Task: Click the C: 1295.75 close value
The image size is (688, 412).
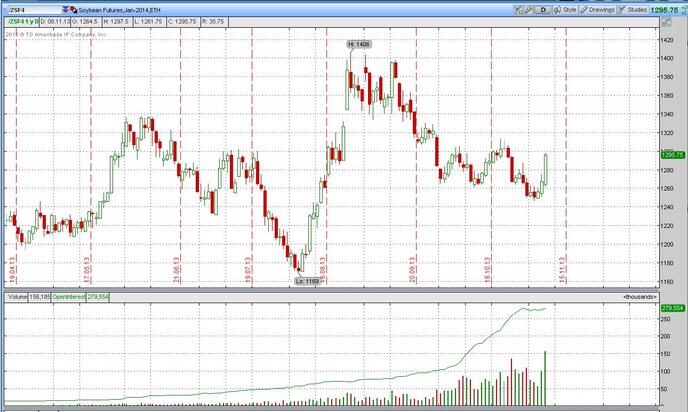Action: coord(183,21)
